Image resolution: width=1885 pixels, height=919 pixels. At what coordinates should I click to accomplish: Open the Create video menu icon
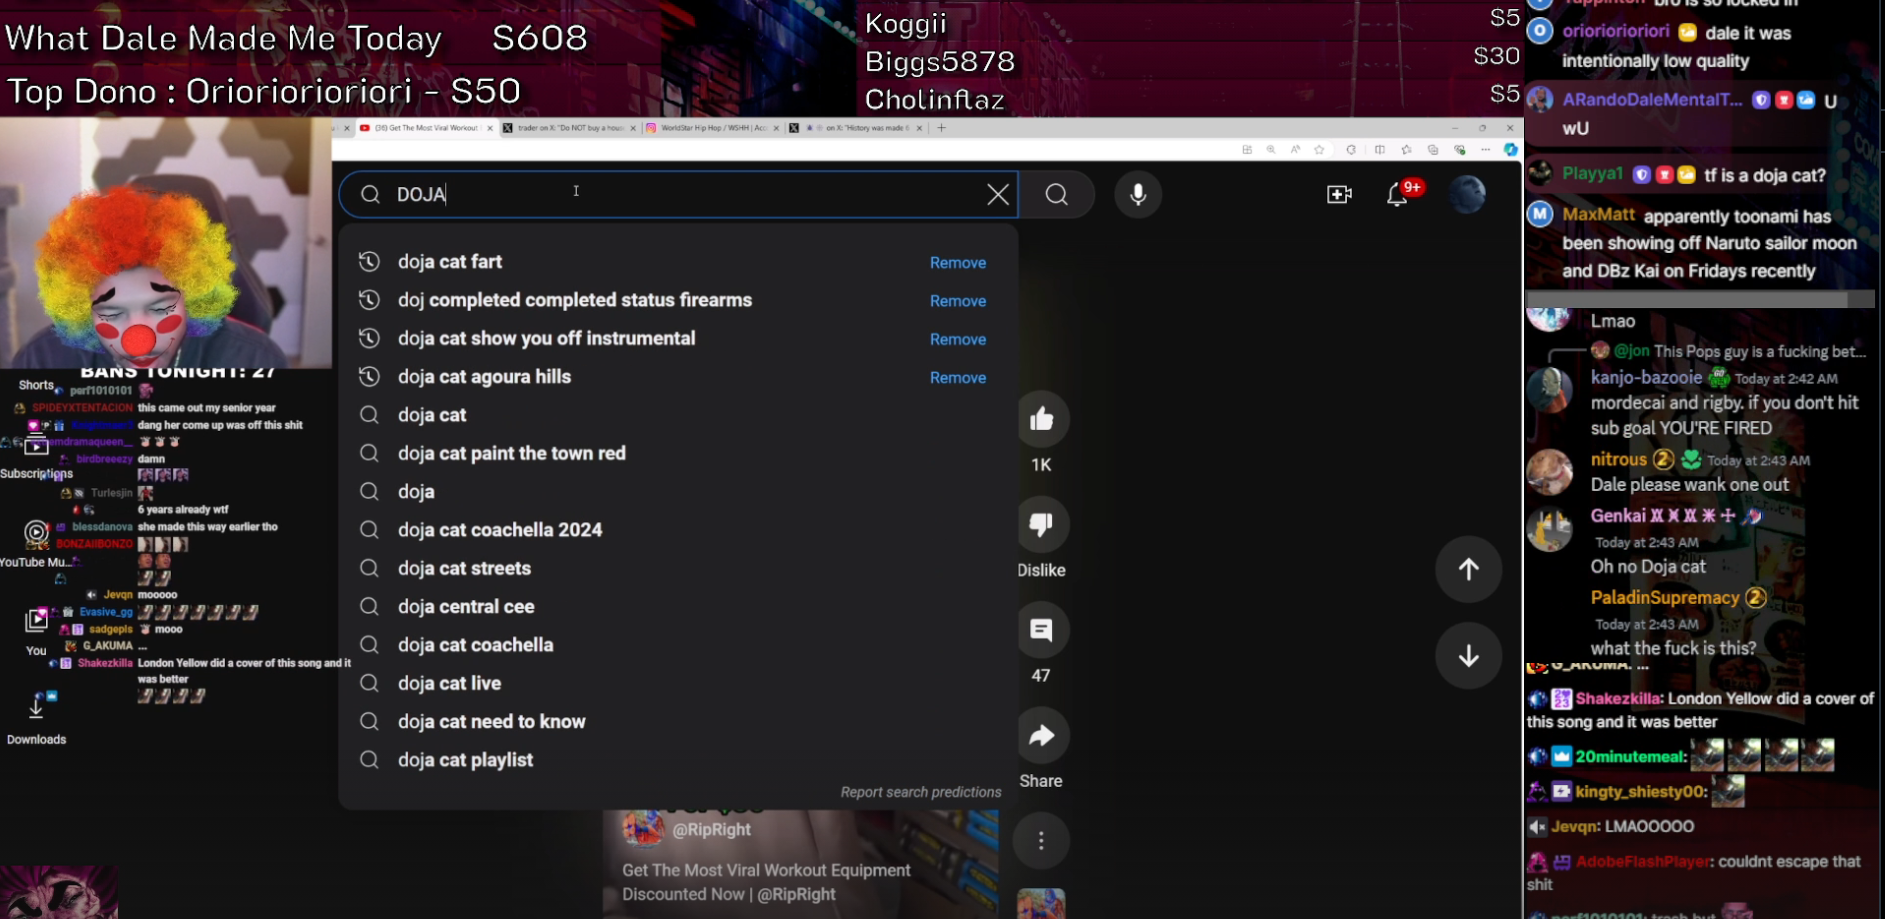(1339, 194)
